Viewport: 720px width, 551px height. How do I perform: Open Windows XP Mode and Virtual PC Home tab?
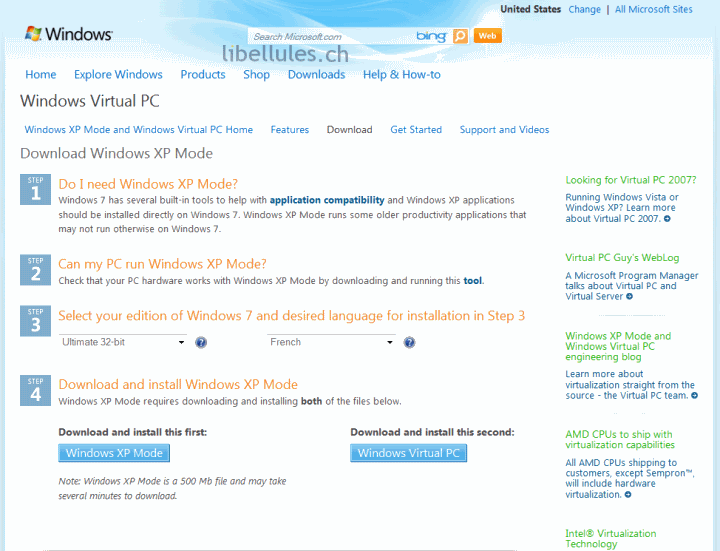139,130
